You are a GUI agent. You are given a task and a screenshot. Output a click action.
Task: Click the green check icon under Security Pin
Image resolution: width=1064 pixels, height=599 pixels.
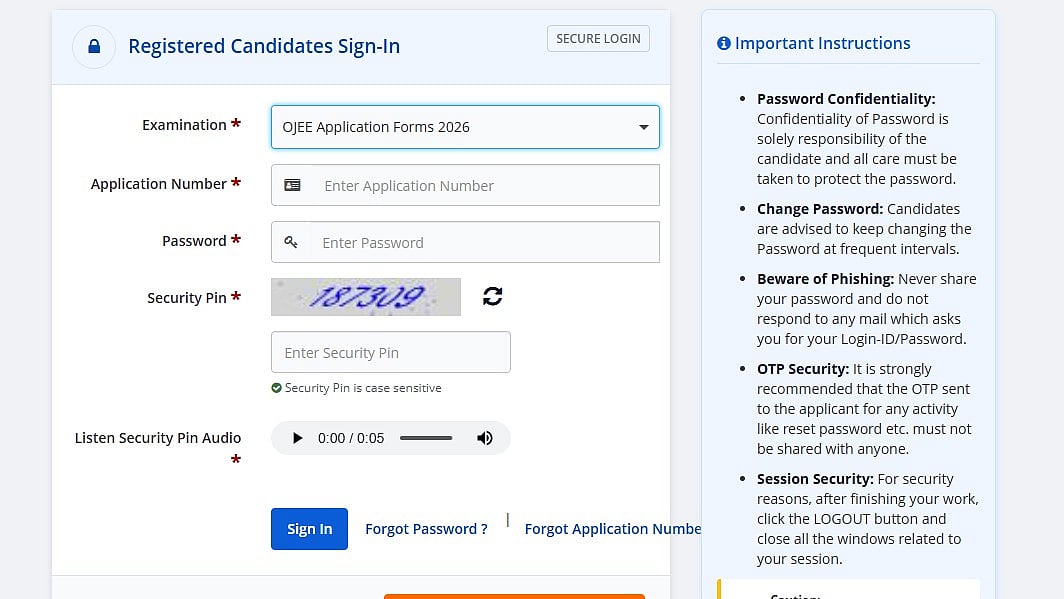(276, 388)
